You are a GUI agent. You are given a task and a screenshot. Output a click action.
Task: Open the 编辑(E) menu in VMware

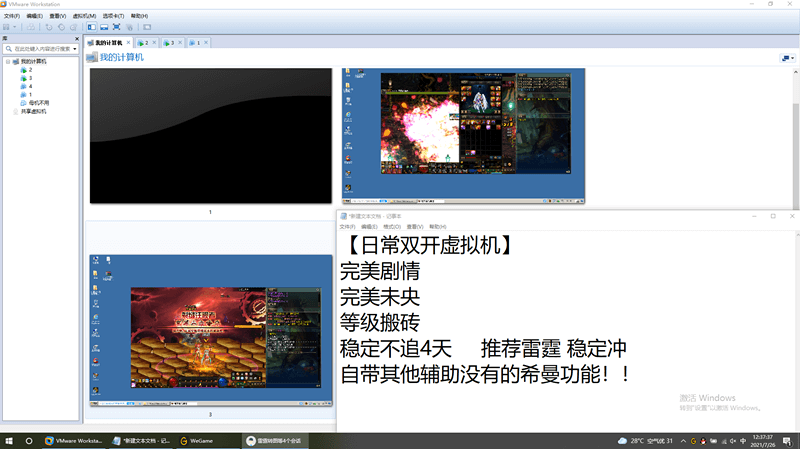[35, 16]
